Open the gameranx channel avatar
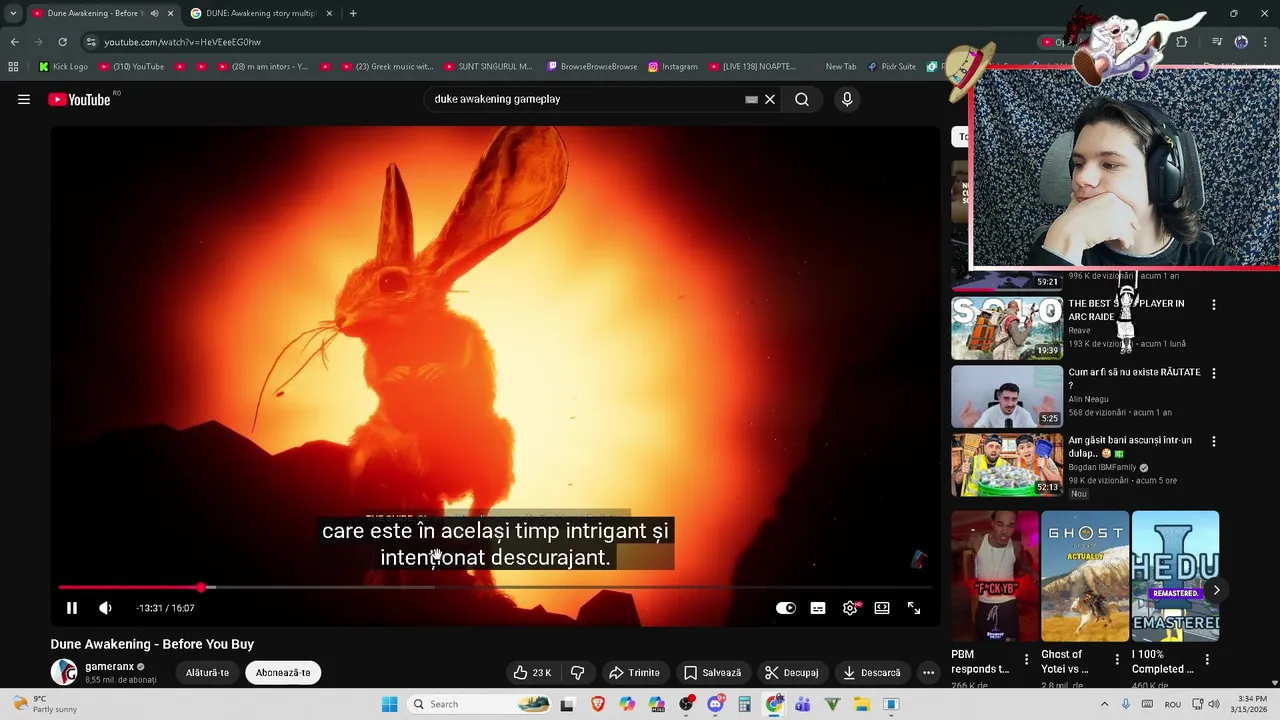The image size is (1280, 720). tap(64, 672)
